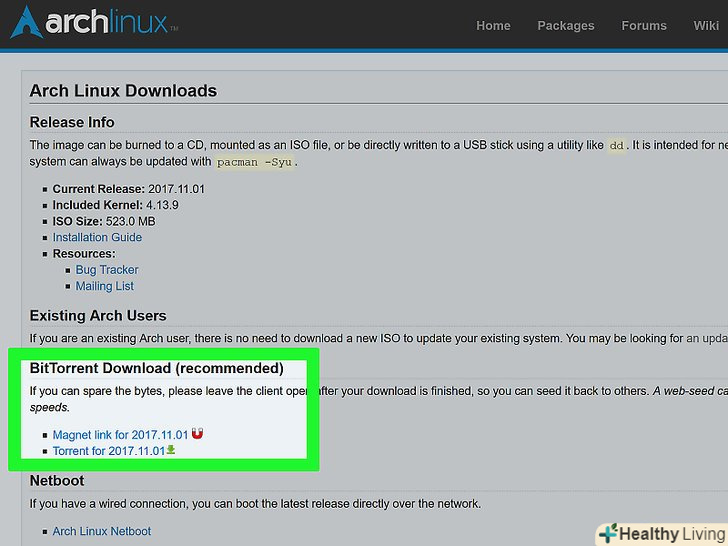Viewport: 728px width, 546px height.
Task: Click the Netboot heading
Action: pos(57,481)
